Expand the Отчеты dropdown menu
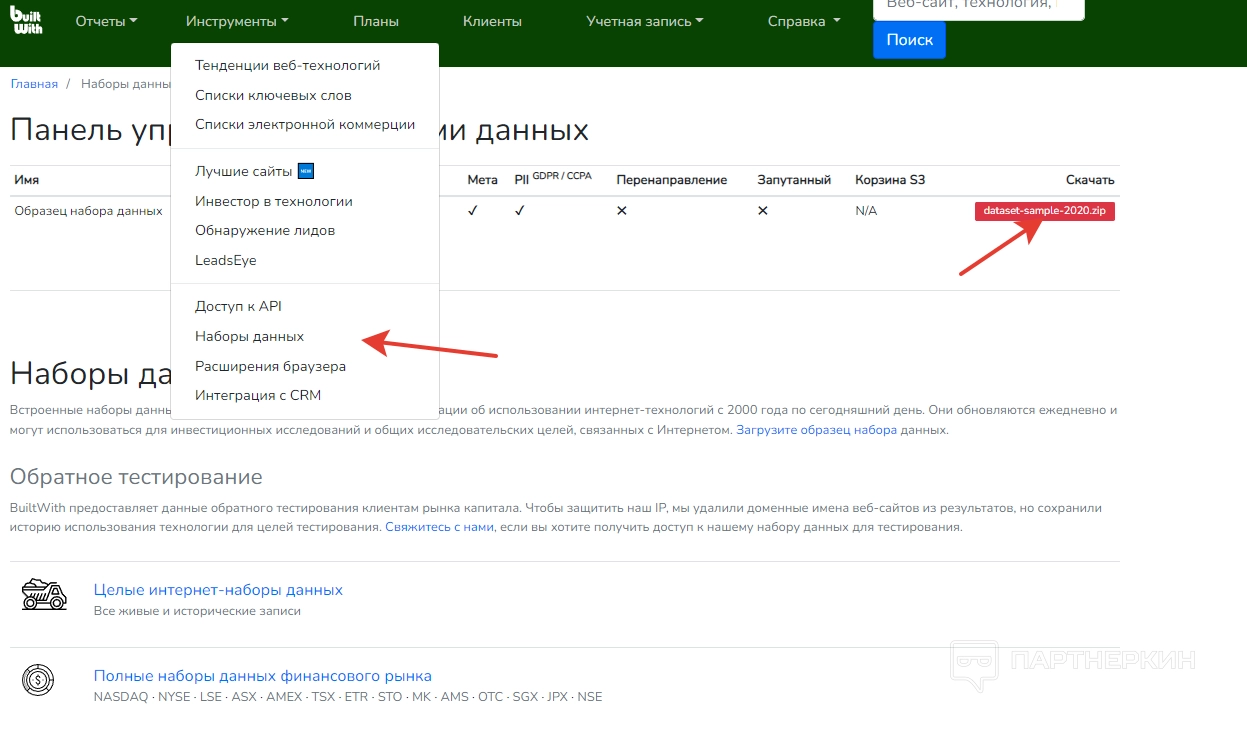1247x745 pixels. [106, 21]
